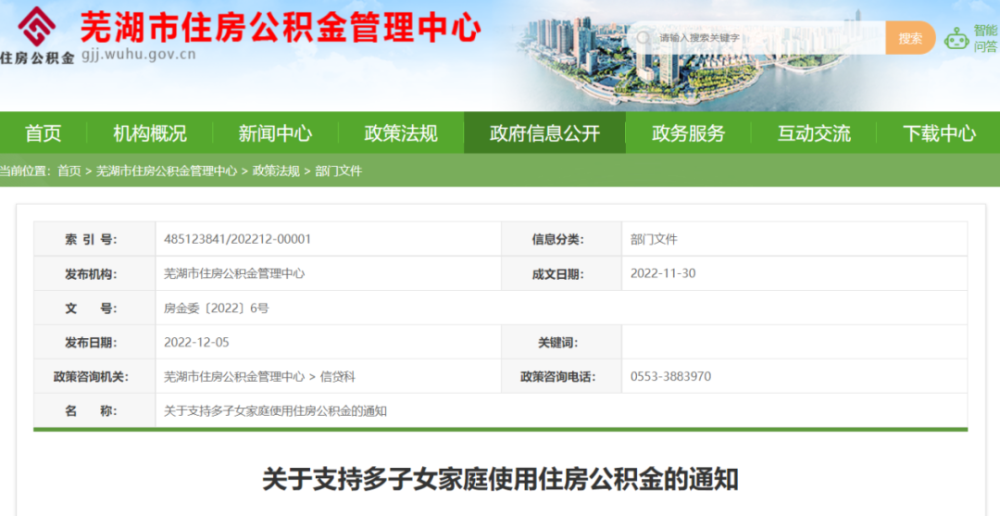The height and width of the screenshot is (516, 1000).
Task: Click the 政策咨询电话 label cell
Action: pos(562,377)
